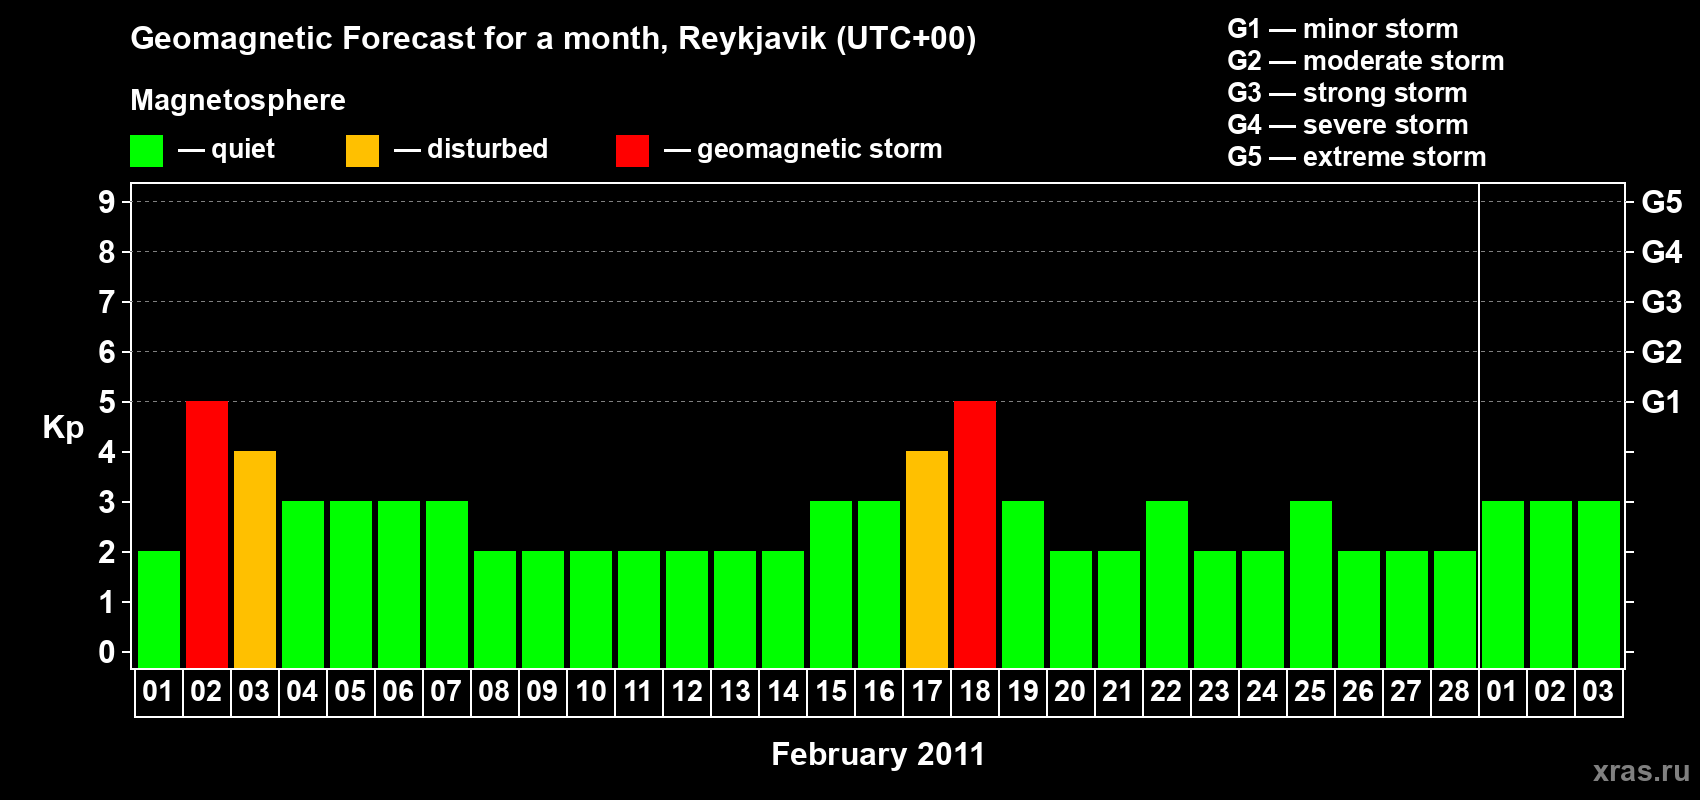Select the red storm bar for day 18
1700x800 pixels.
pos(975,534)
